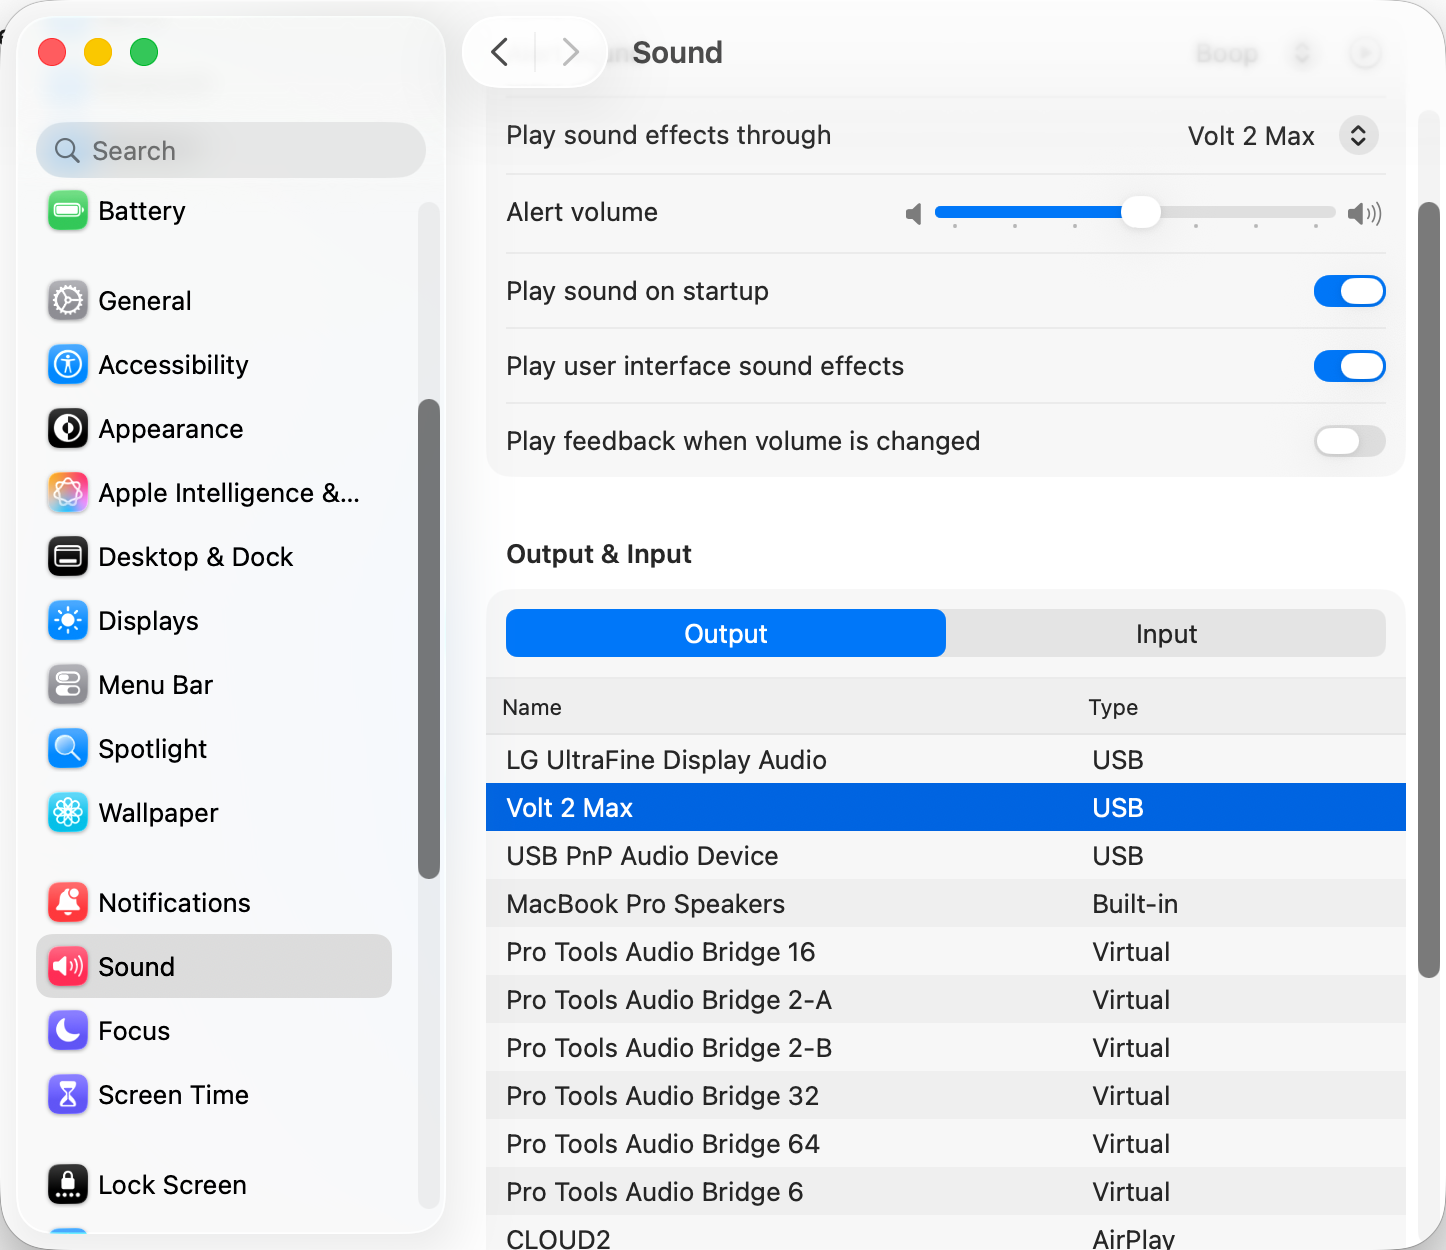Turn off user interface sound effects
Image resolution: width=1446 pixels, height=1250 pixels.
pos(1349,366)
